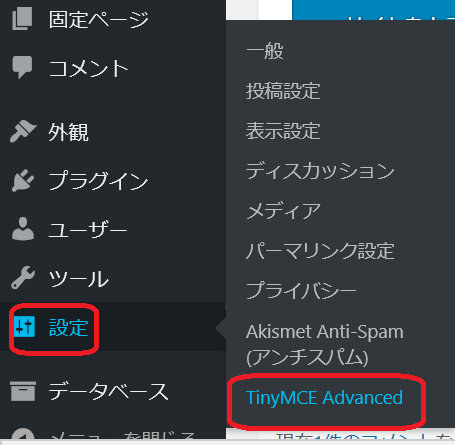Click the ツール wrench icon
Screen dimensions: 455x445
point(23,277)
